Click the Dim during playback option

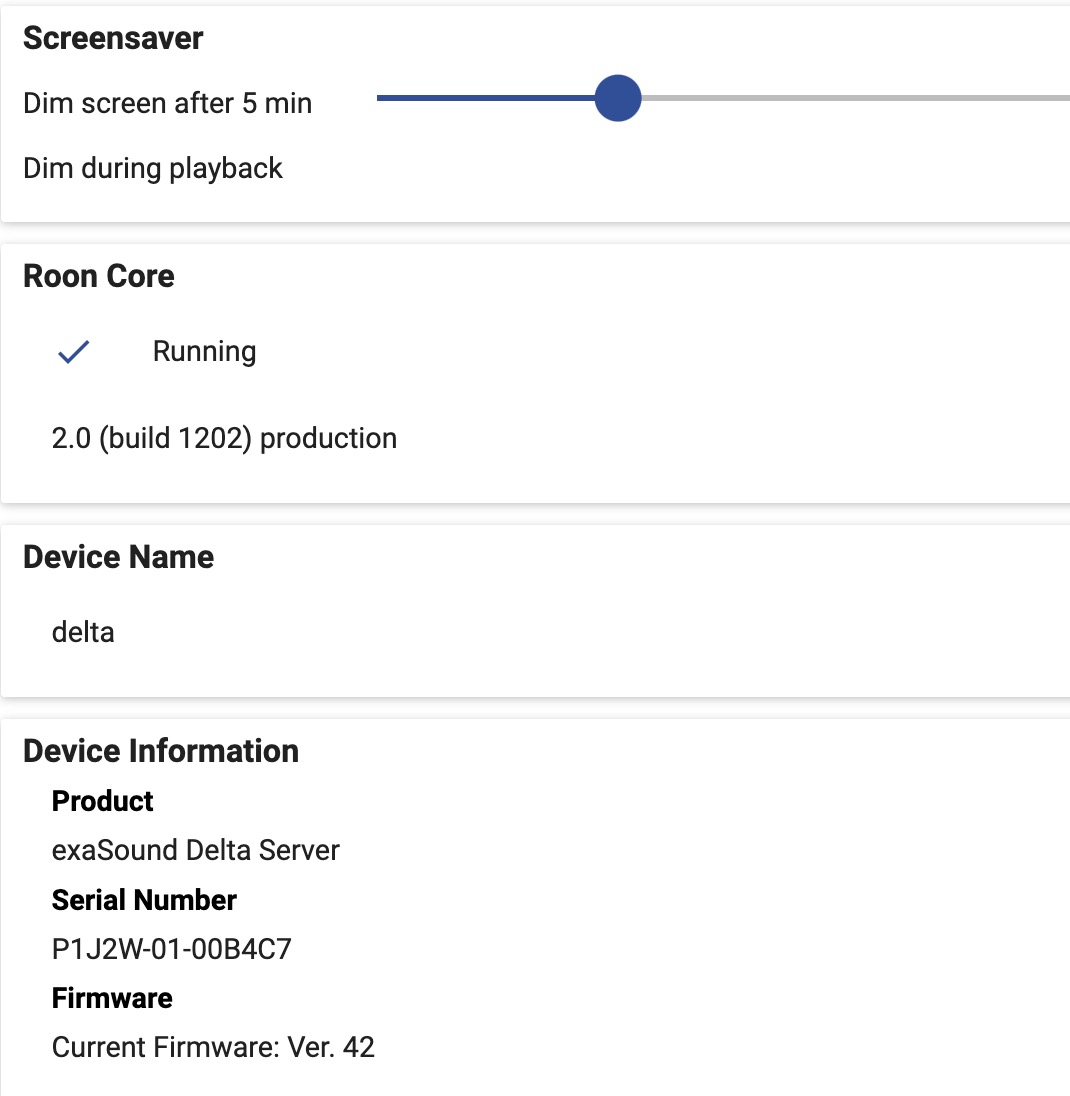152,168
